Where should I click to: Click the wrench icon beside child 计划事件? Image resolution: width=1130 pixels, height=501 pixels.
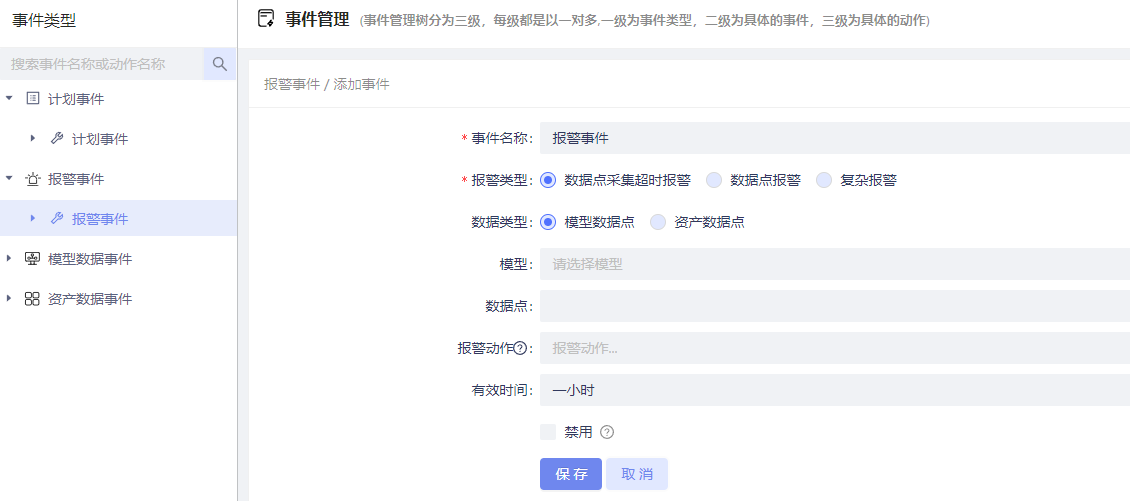click(56, 139)
